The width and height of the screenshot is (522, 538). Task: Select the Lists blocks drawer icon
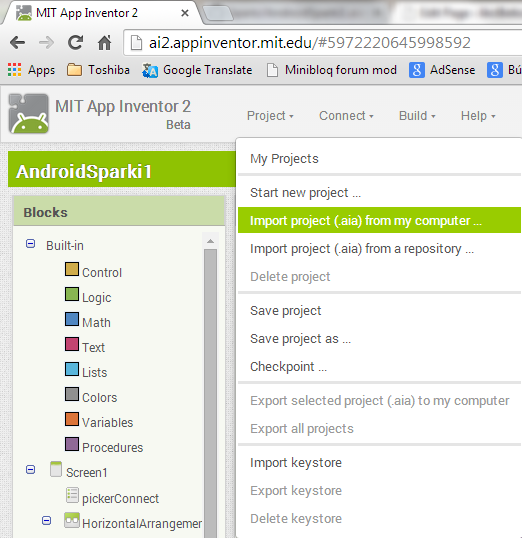(x=72, y=369)
